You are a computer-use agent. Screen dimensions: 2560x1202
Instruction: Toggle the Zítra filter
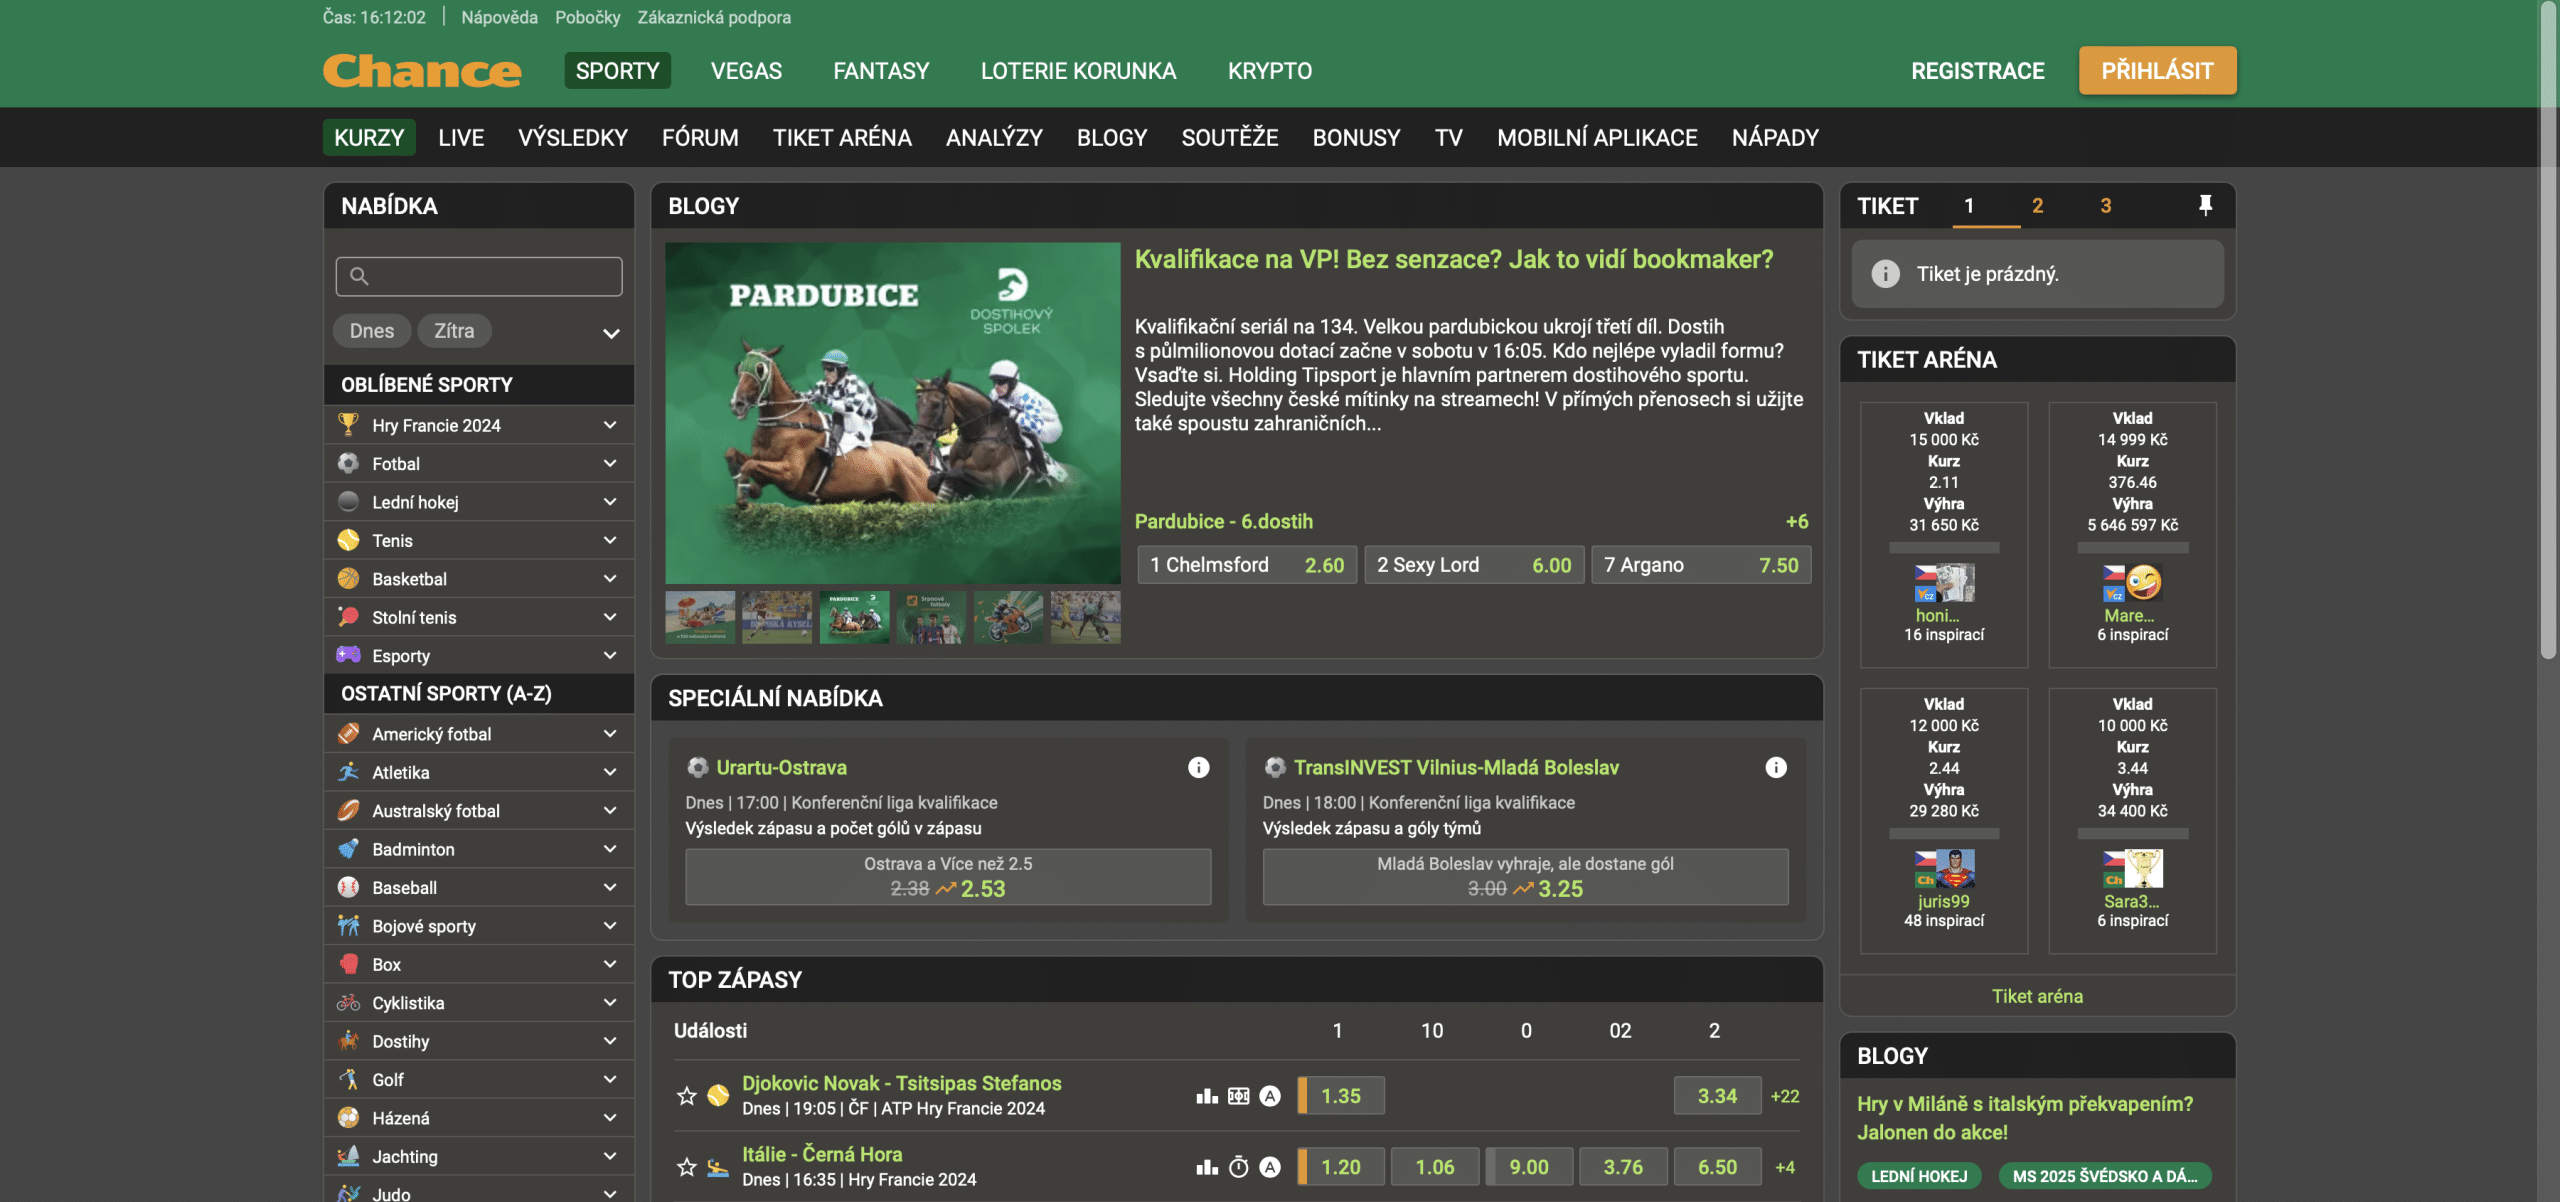pos(454,331)
